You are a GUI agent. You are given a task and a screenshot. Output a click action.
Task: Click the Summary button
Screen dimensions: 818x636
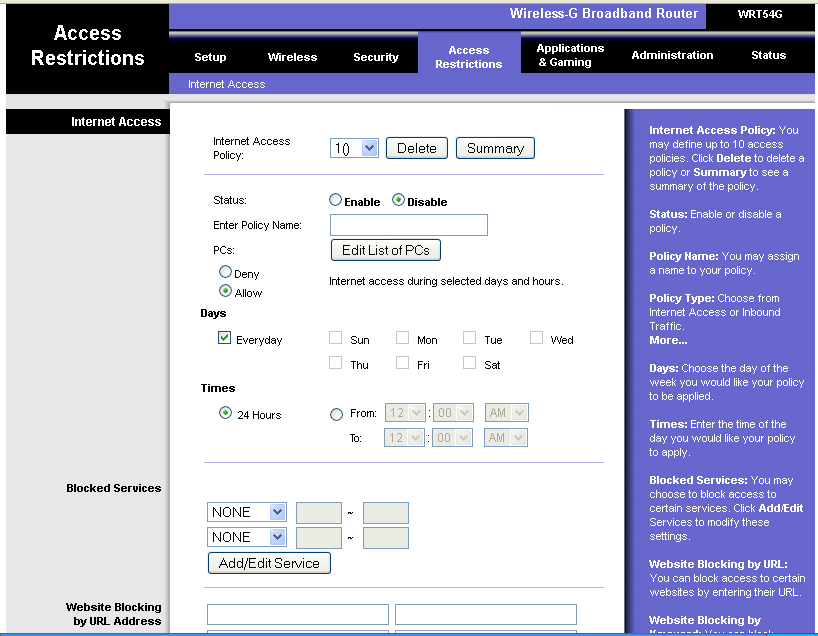495,148
